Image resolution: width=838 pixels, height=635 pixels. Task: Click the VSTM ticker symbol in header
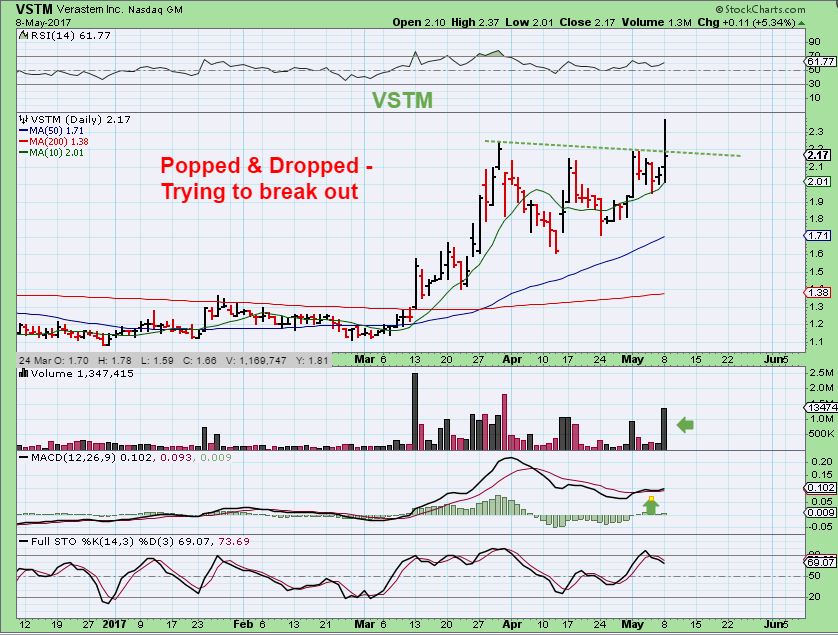point(34,10)
